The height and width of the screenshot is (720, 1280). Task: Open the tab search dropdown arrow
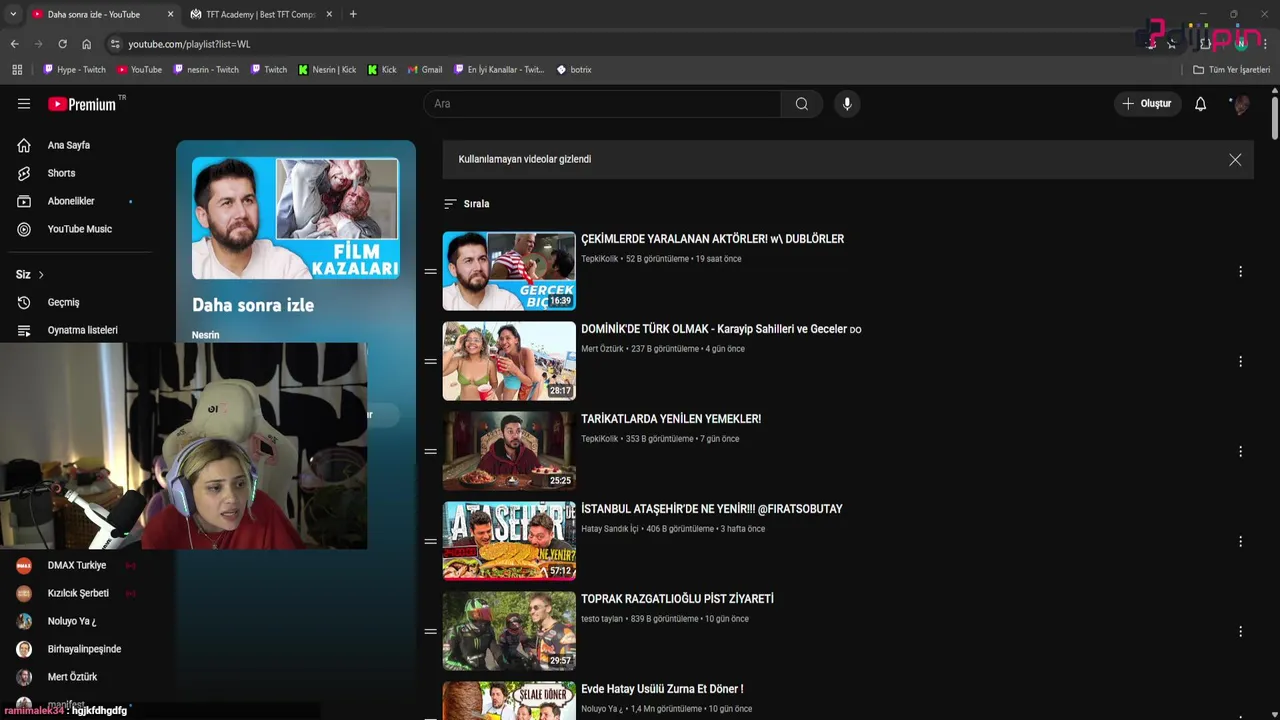13,14
